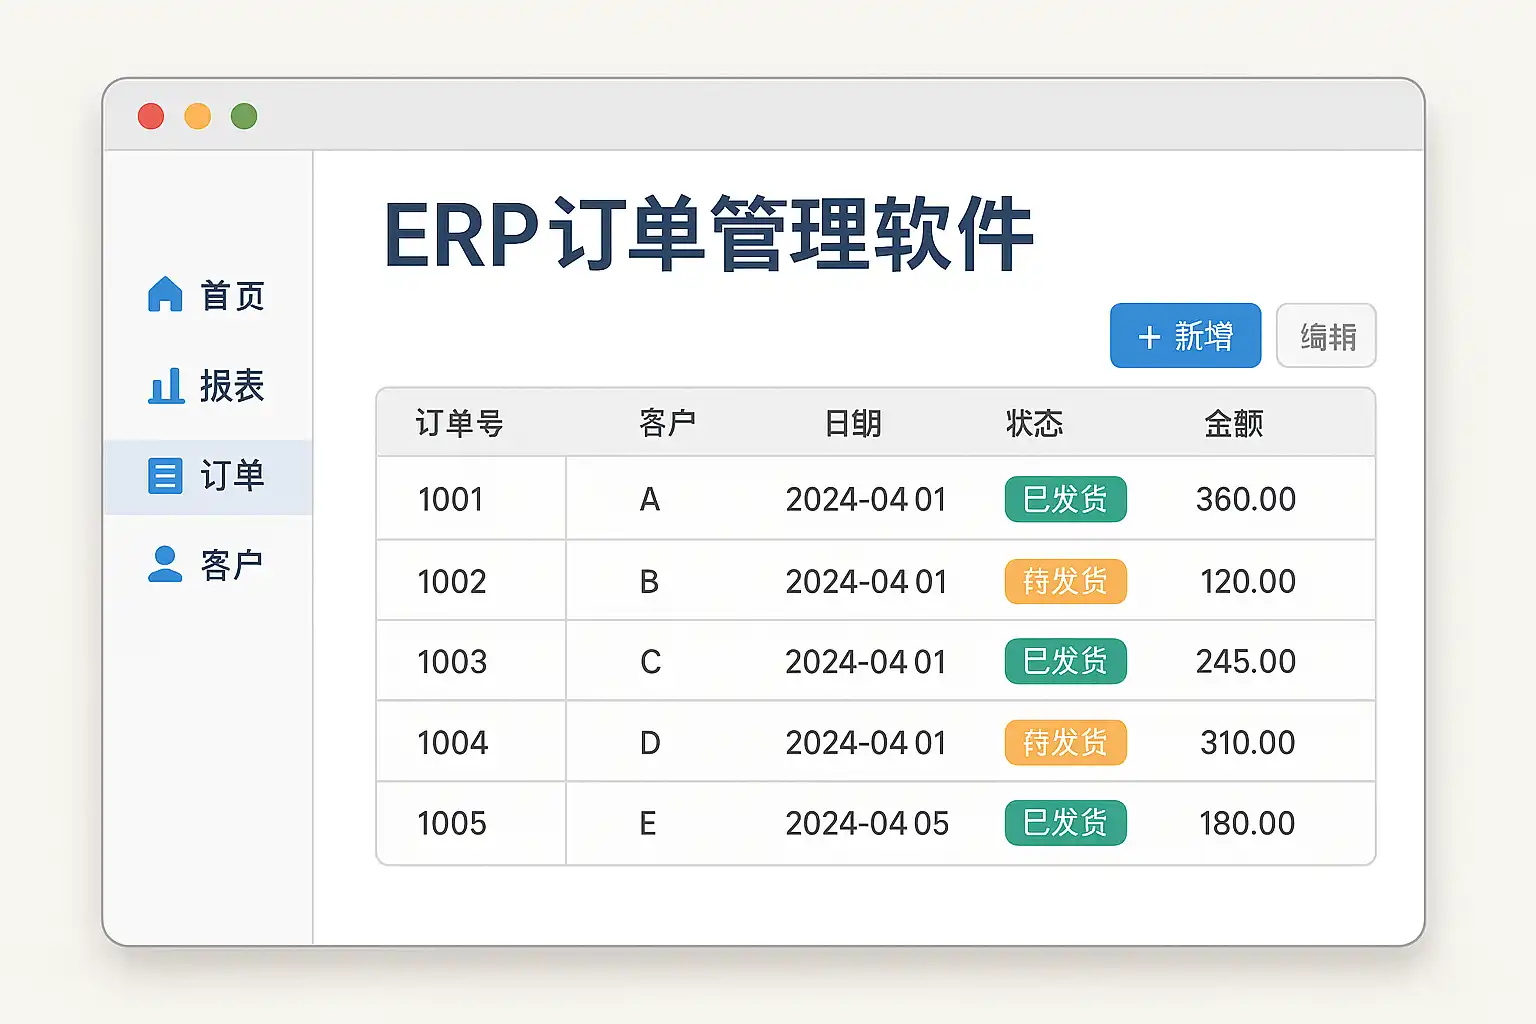Click customer D in order 1004 row
Image resolution: width=1536 pixels, height=1024 pixels.
tap(650, 742)
